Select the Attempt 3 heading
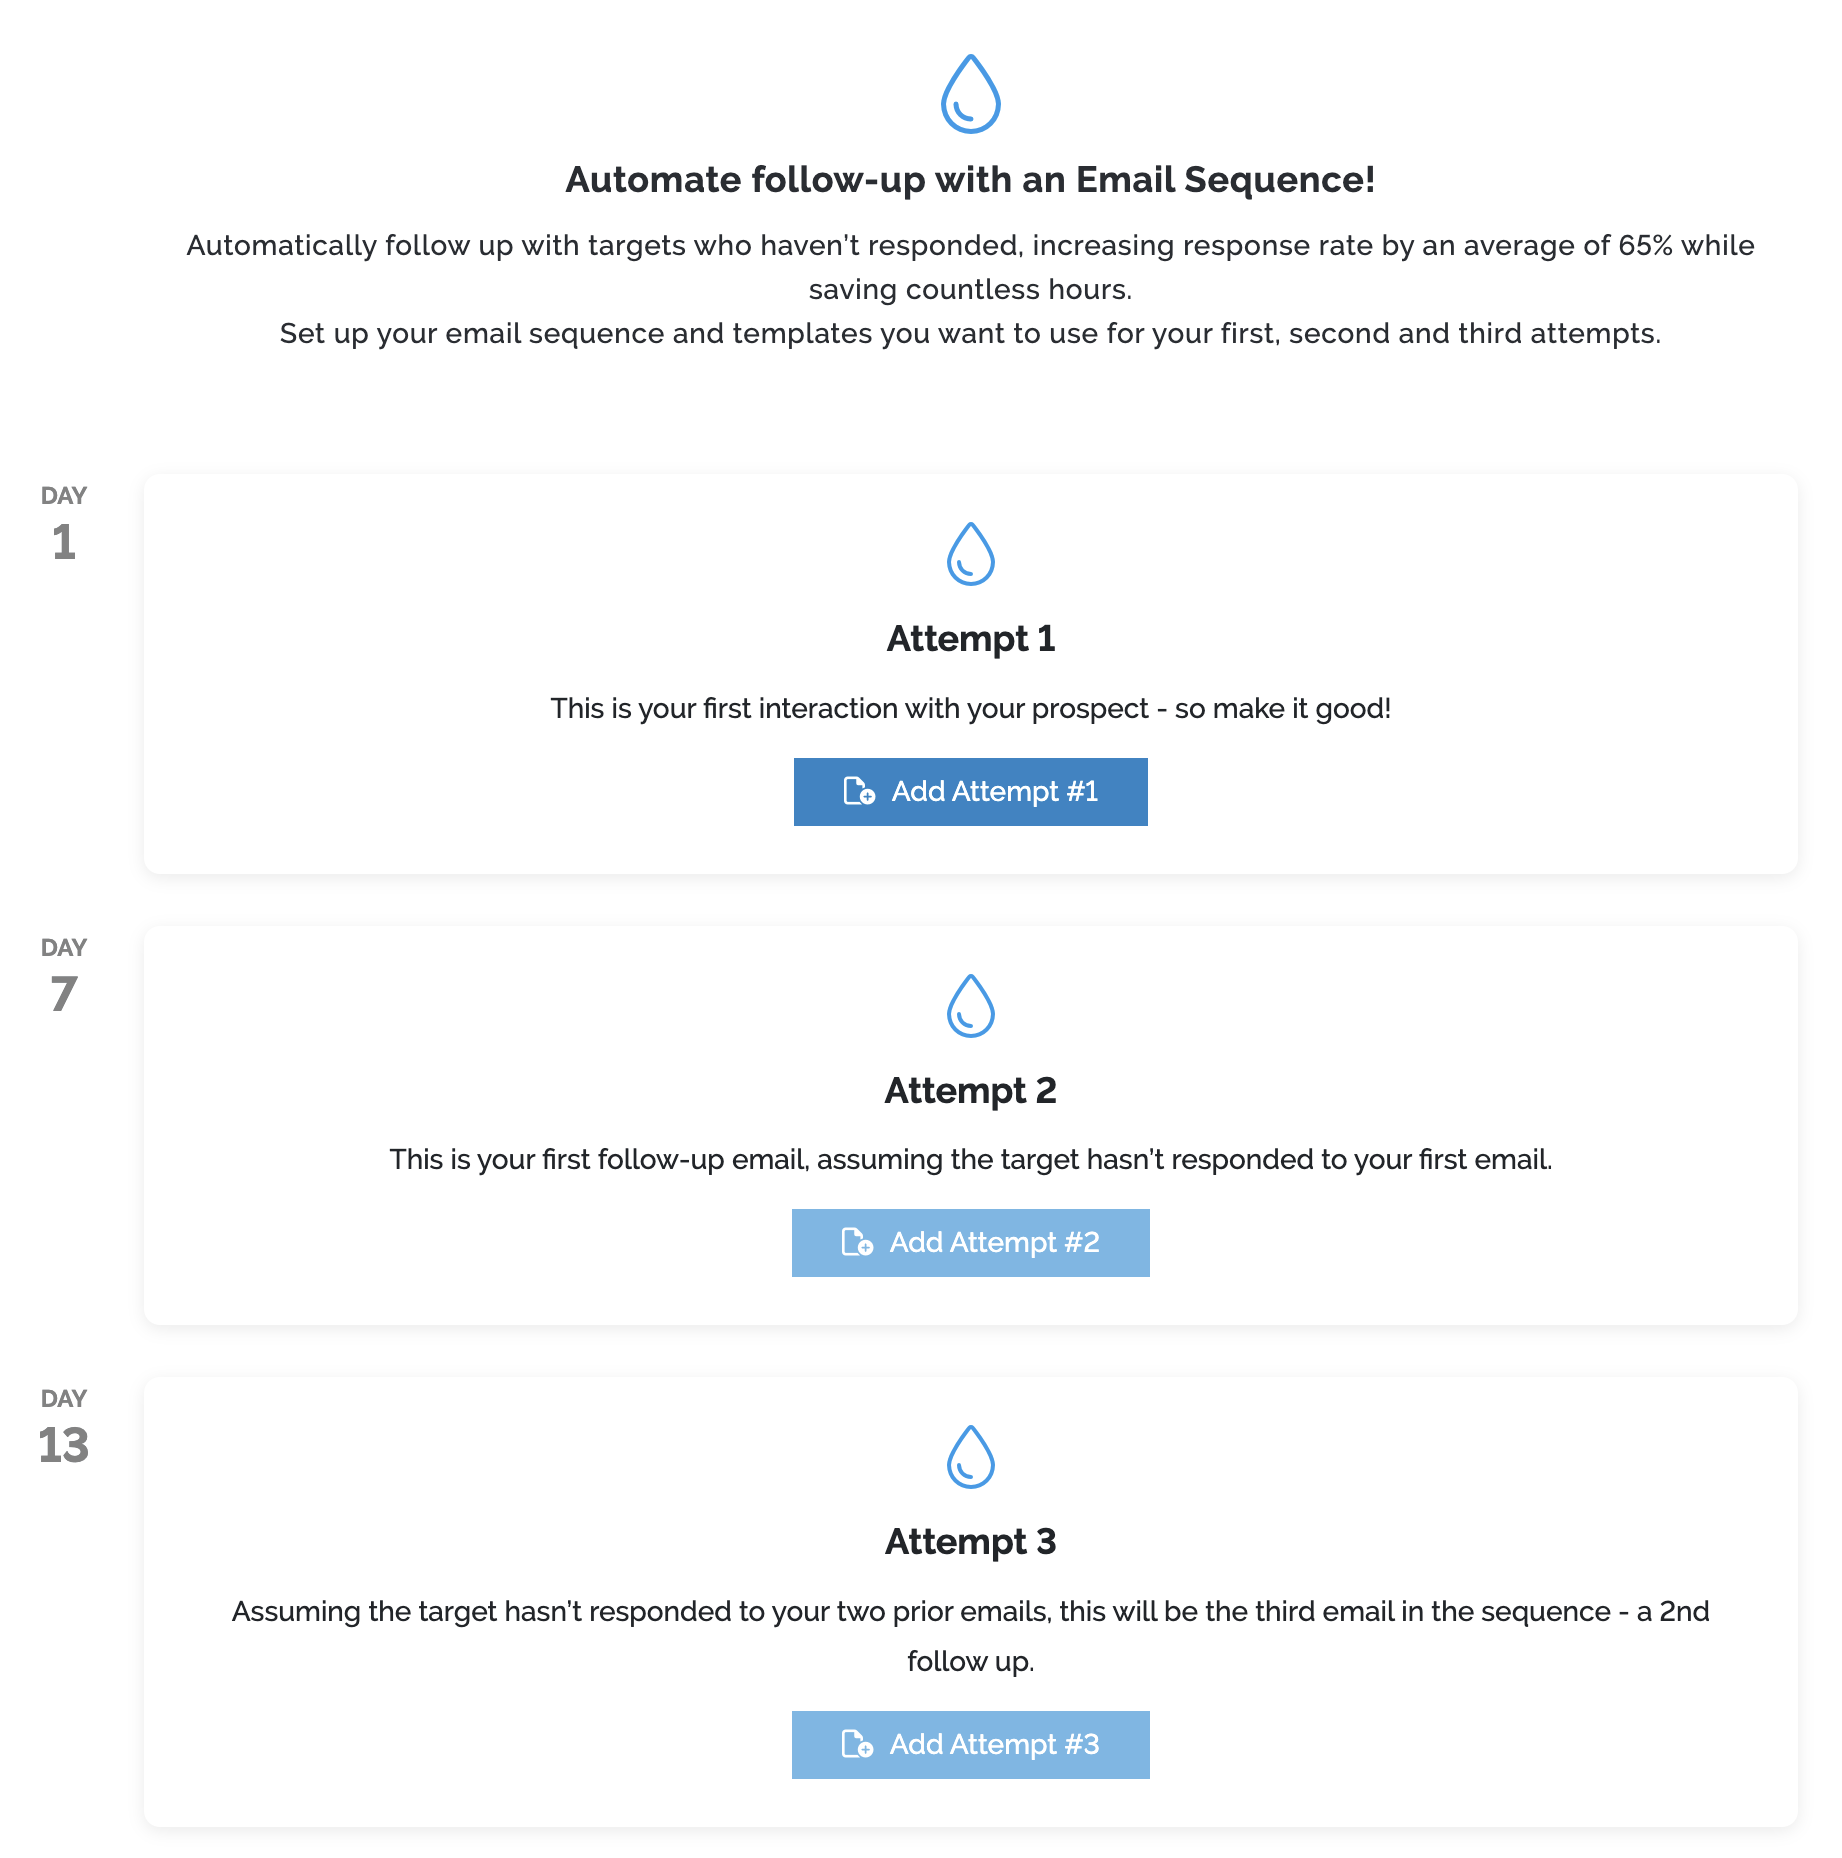 point(970,1541)
